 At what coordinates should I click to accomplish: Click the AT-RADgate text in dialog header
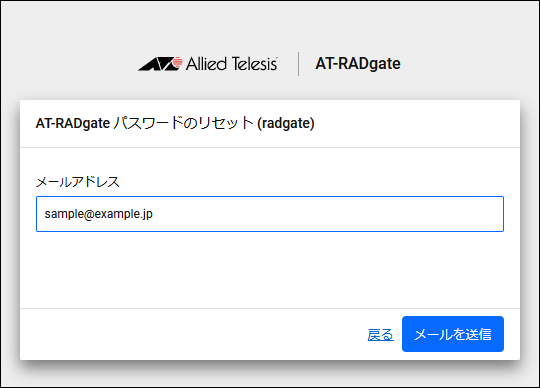pos(73,123)
